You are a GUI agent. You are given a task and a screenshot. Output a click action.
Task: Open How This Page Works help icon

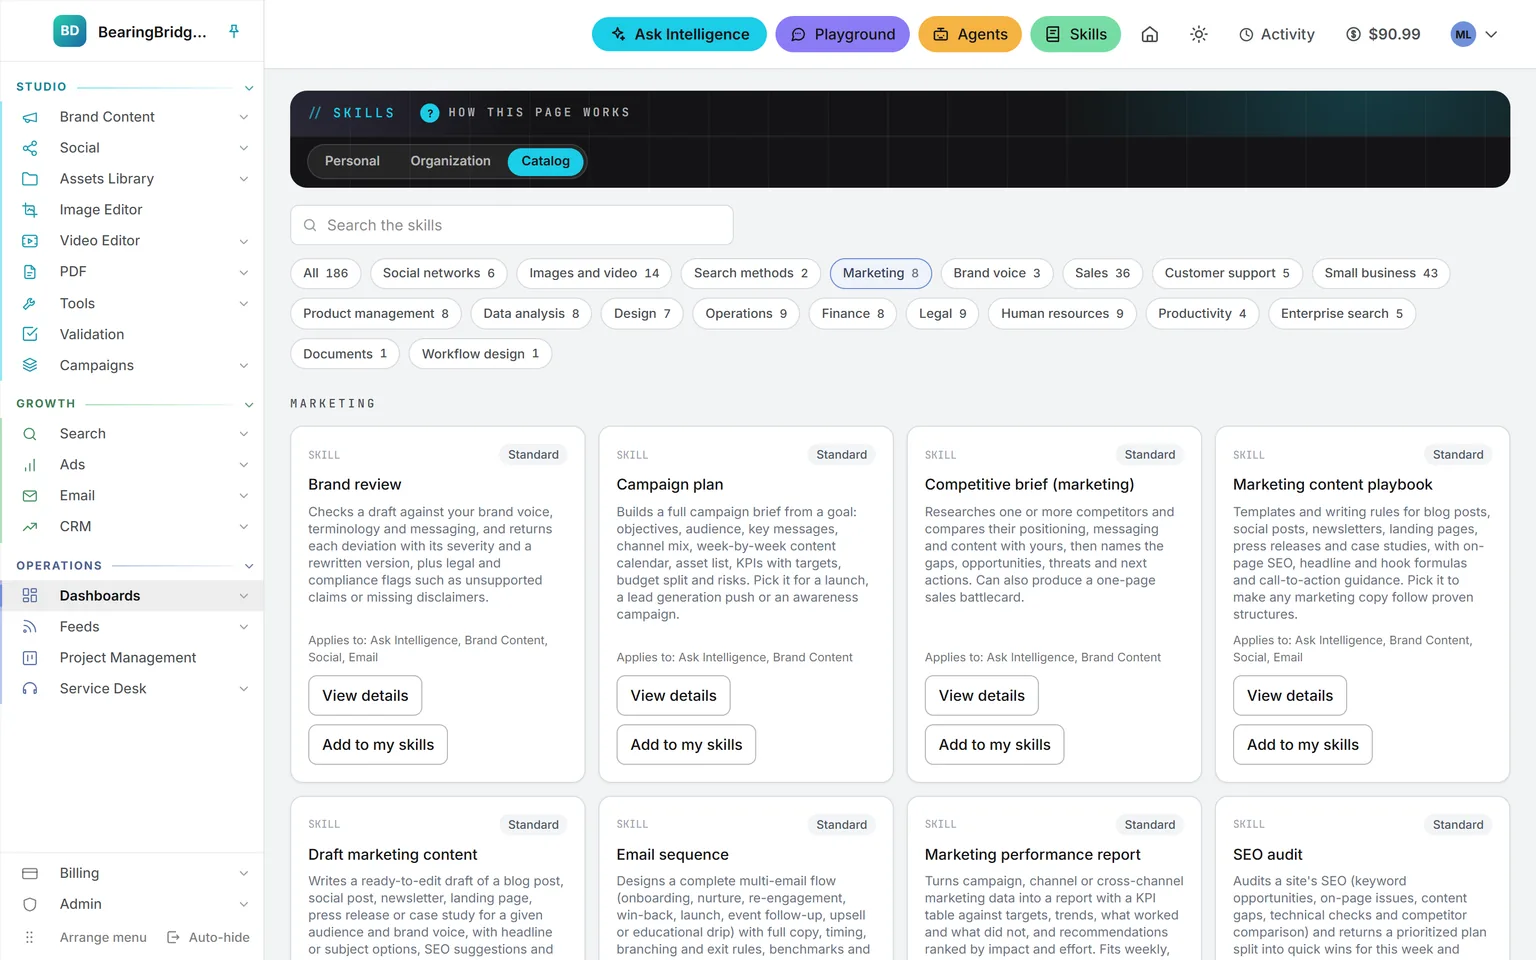tap(430, 113)
